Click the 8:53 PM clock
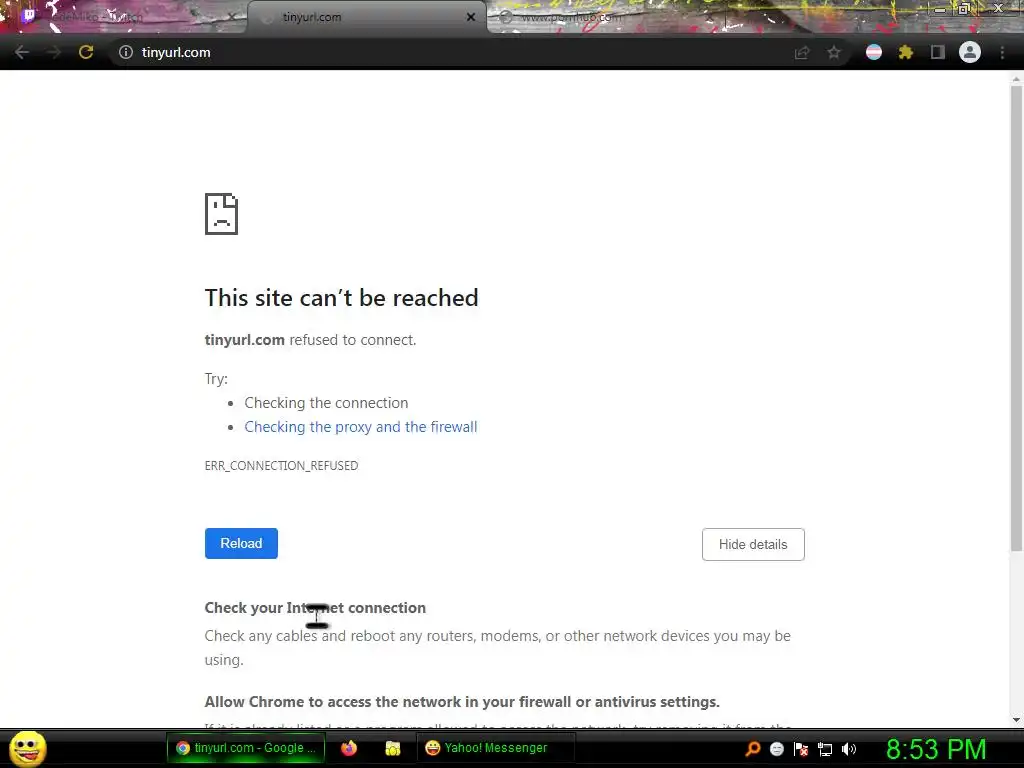 click(936, 749)
